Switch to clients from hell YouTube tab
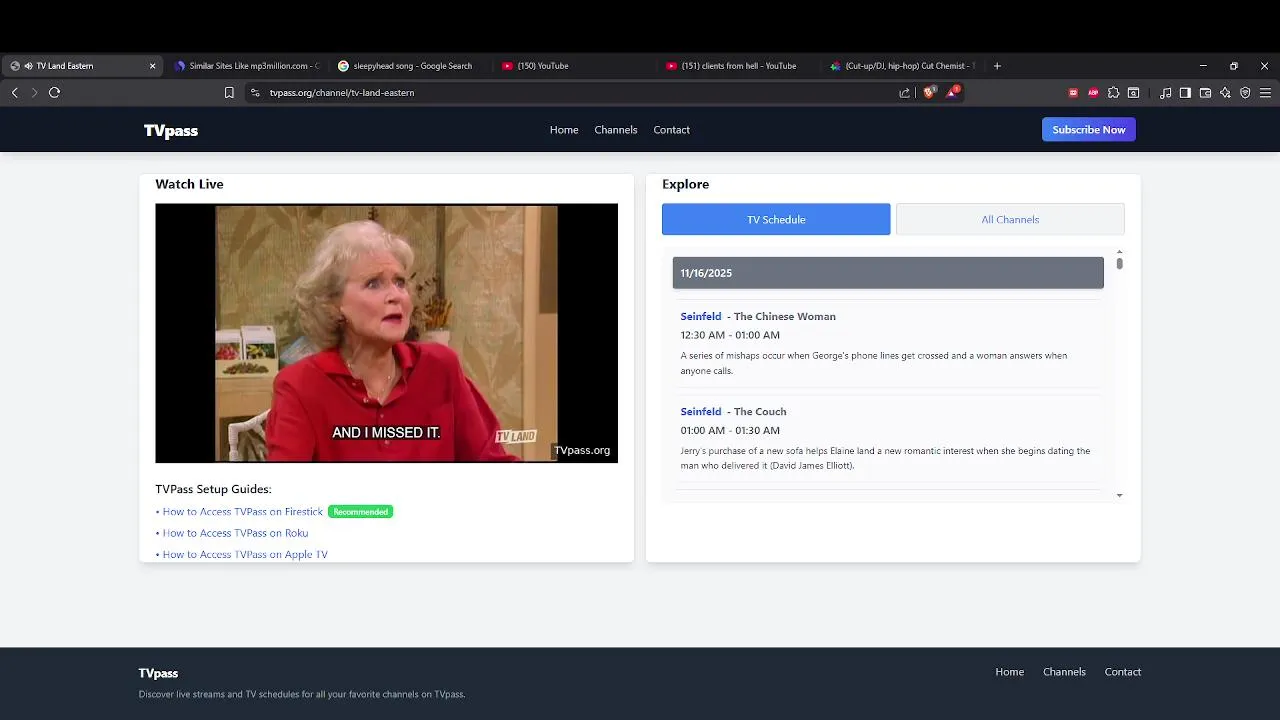1280x720 pixels. pyautogui.click(x=738, y=66)
